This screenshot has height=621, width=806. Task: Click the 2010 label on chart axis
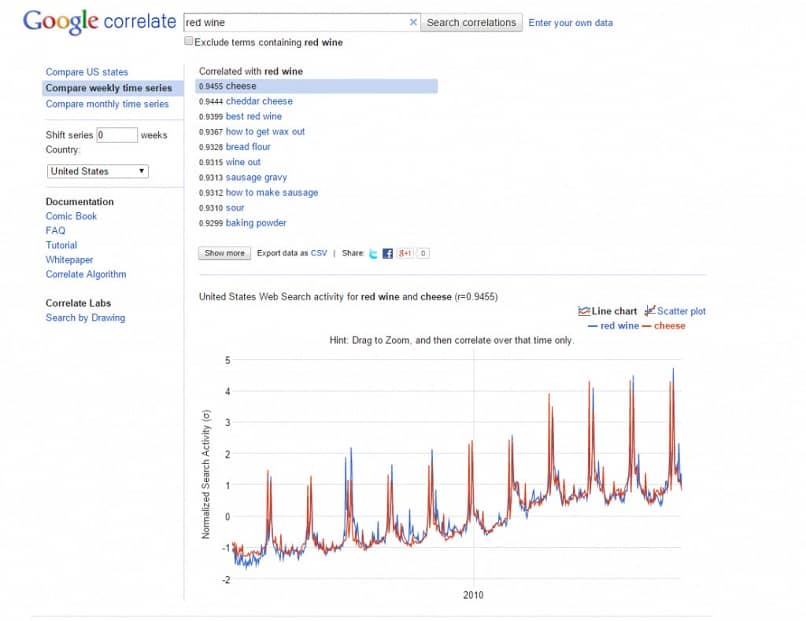tap(473, 595)
